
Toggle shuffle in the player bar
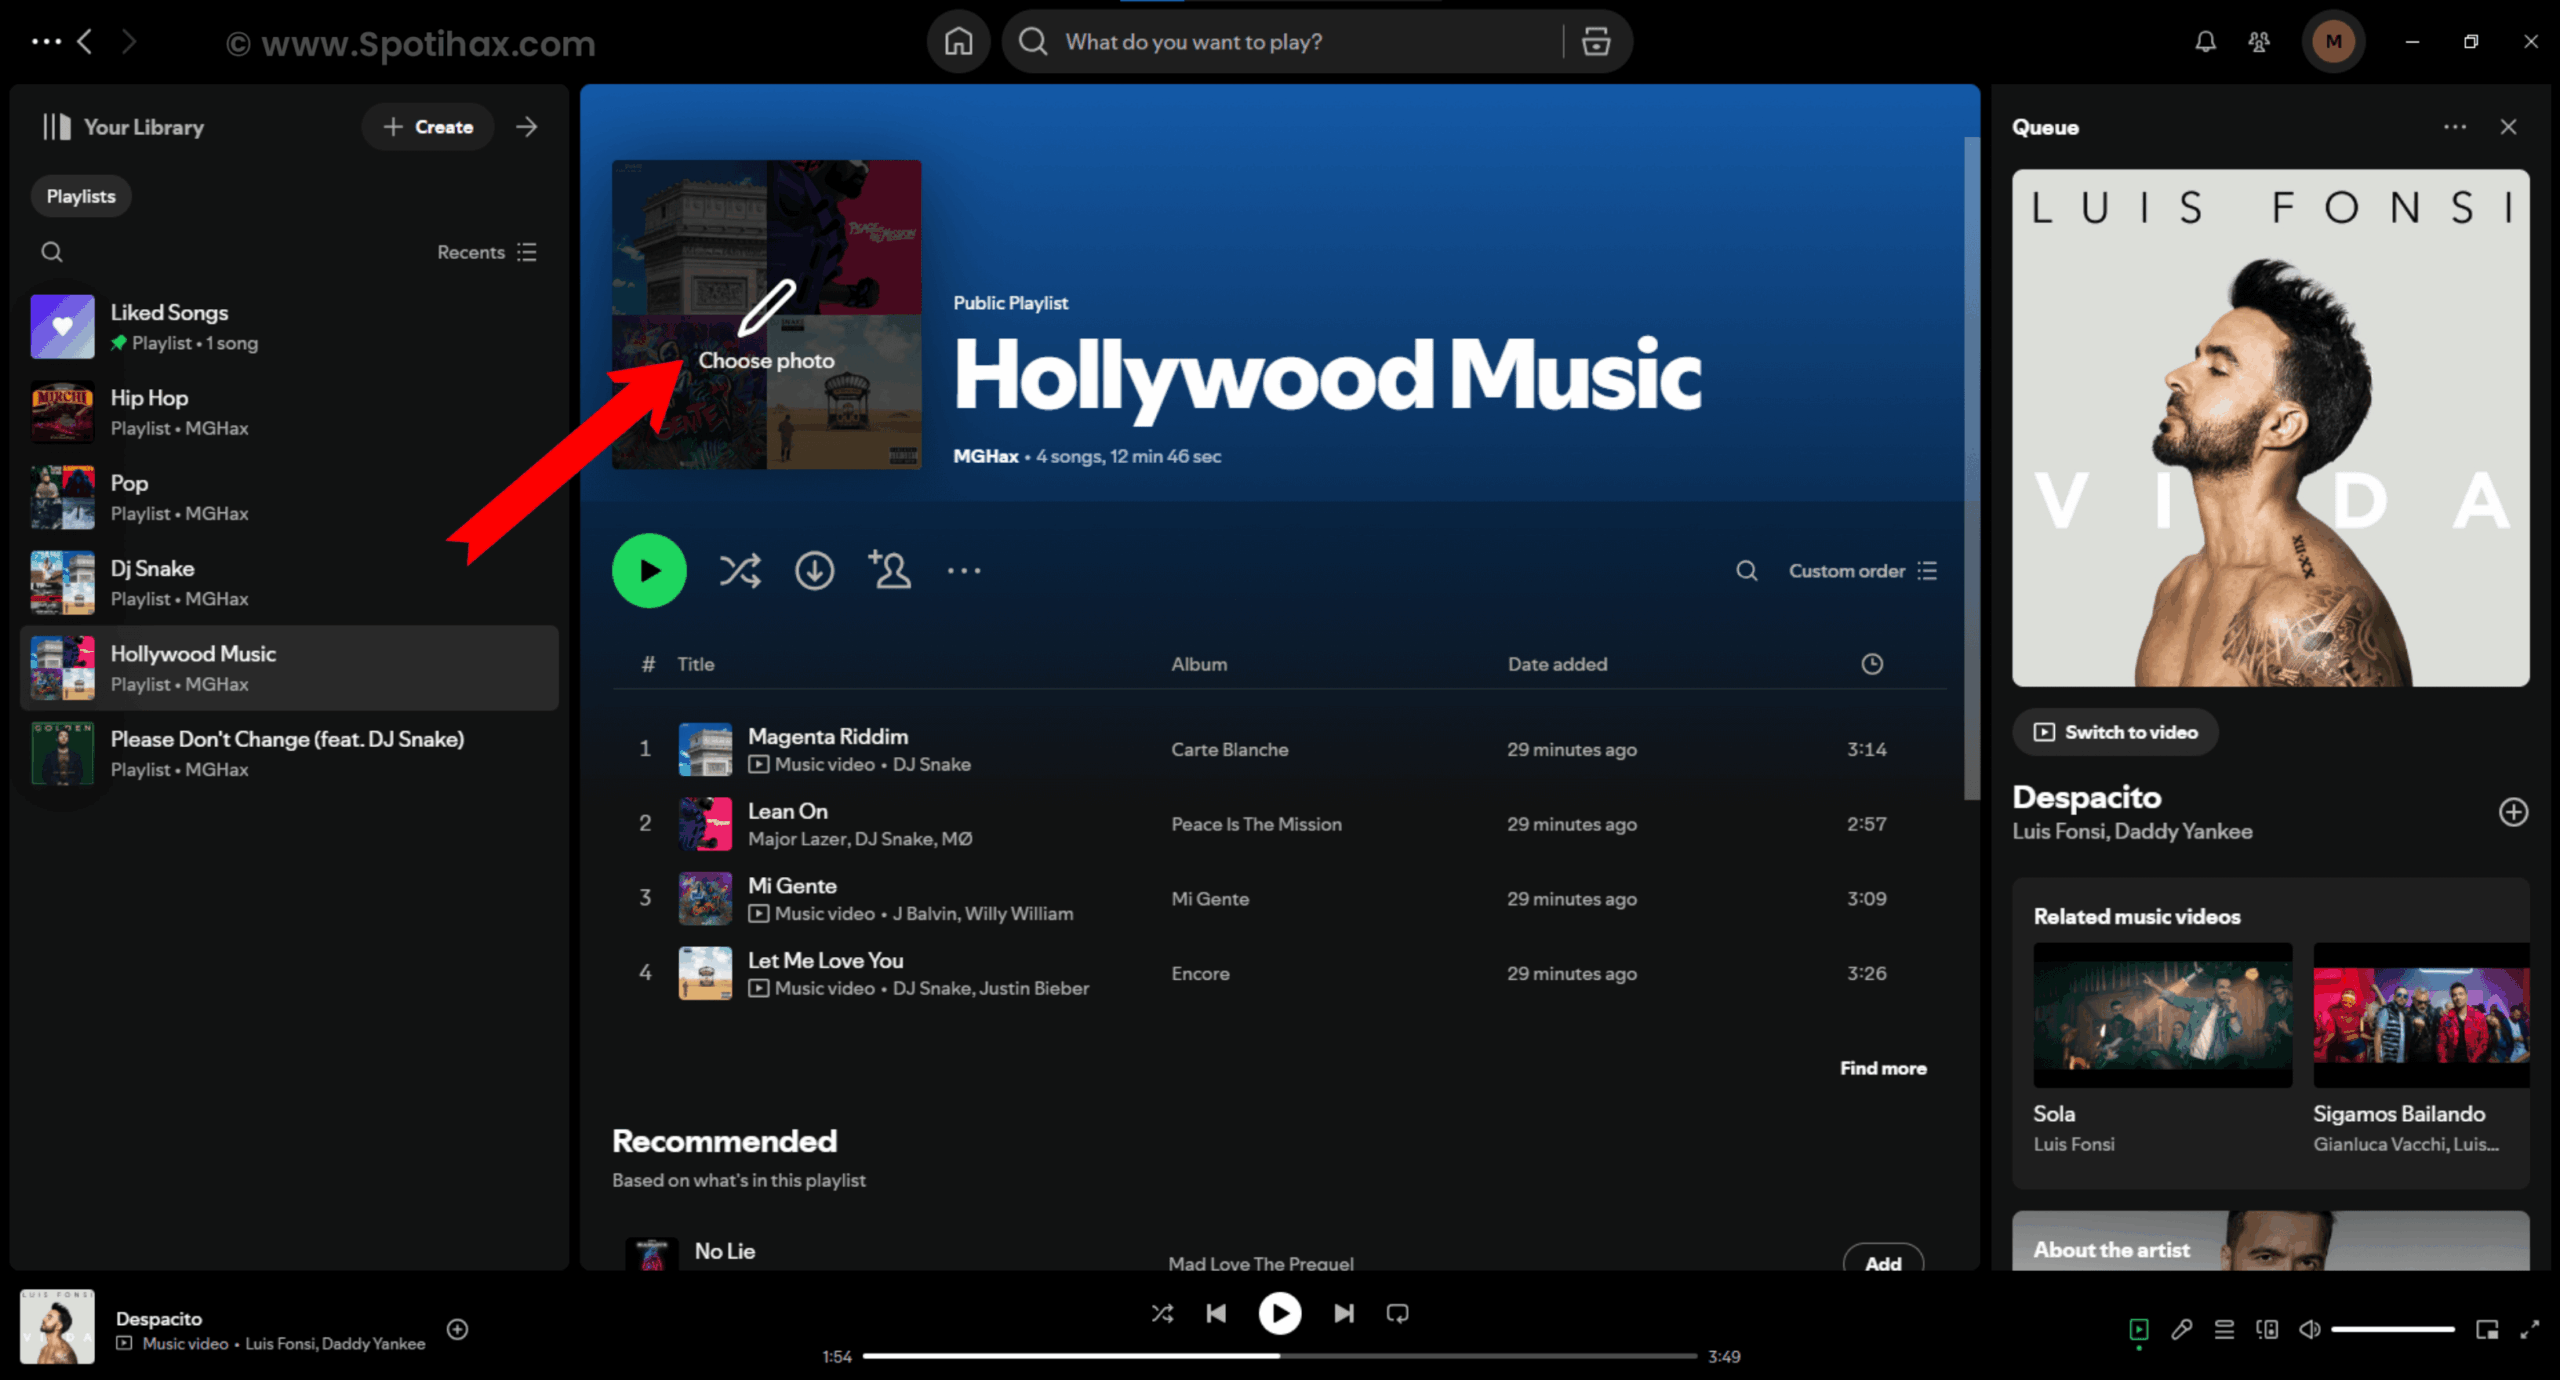coord(1162,1313)
